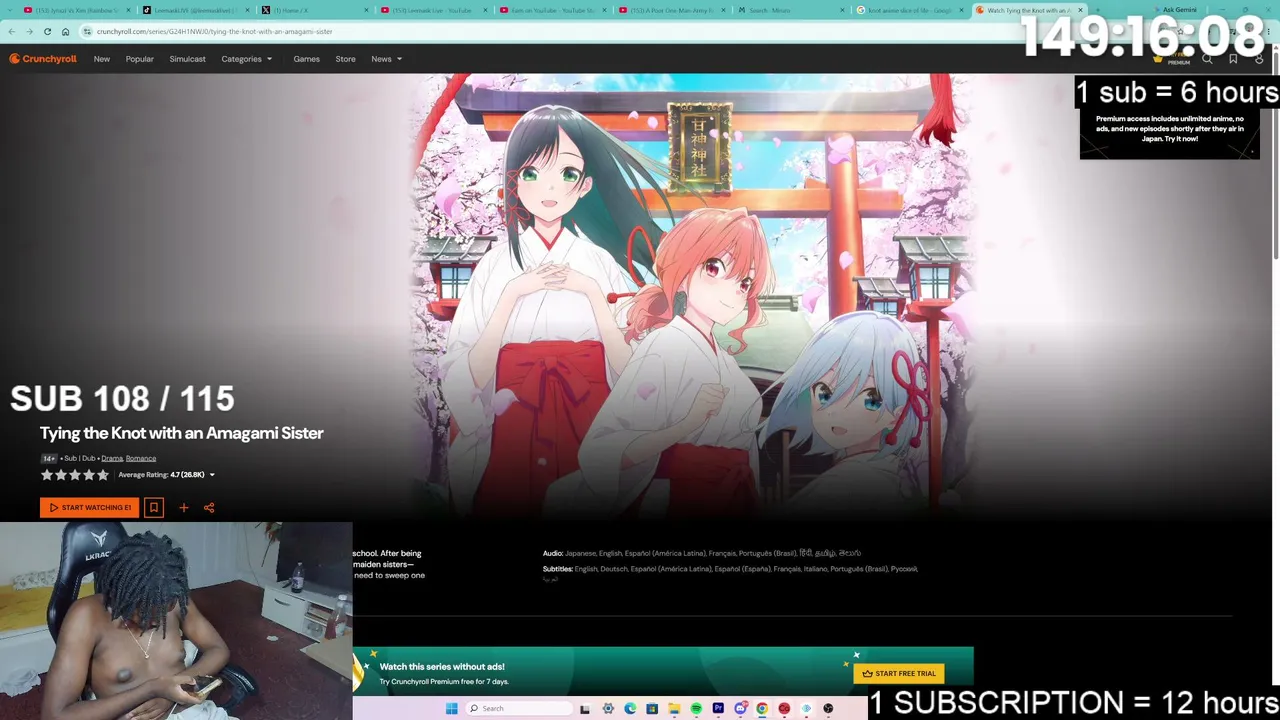Rate the series with the third star

click(75, 475)
